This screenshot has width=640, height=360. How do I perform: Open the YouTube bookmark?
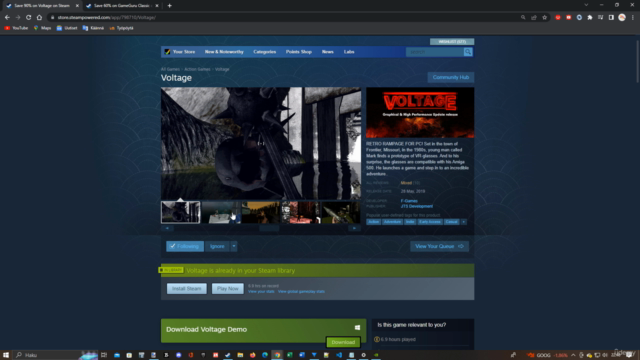tap(16, 28)
